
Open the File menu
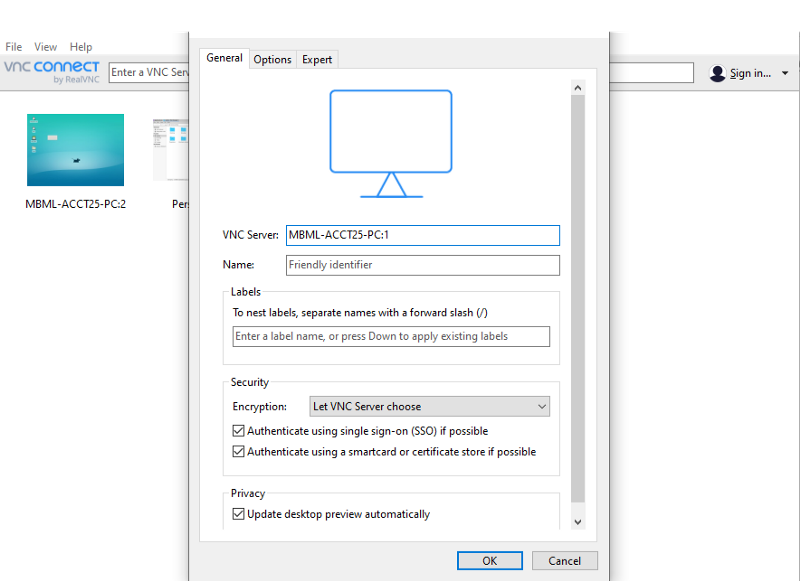point(14,47)
